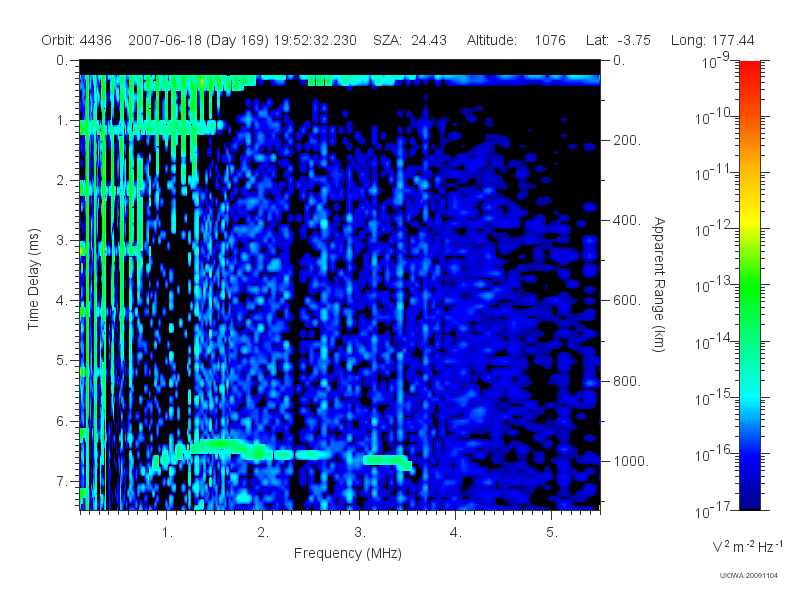The height and width of the screenshot is (600, 800).
Task: Click the 3. tick on frequency axis
Action: click(x=360, y=532)
